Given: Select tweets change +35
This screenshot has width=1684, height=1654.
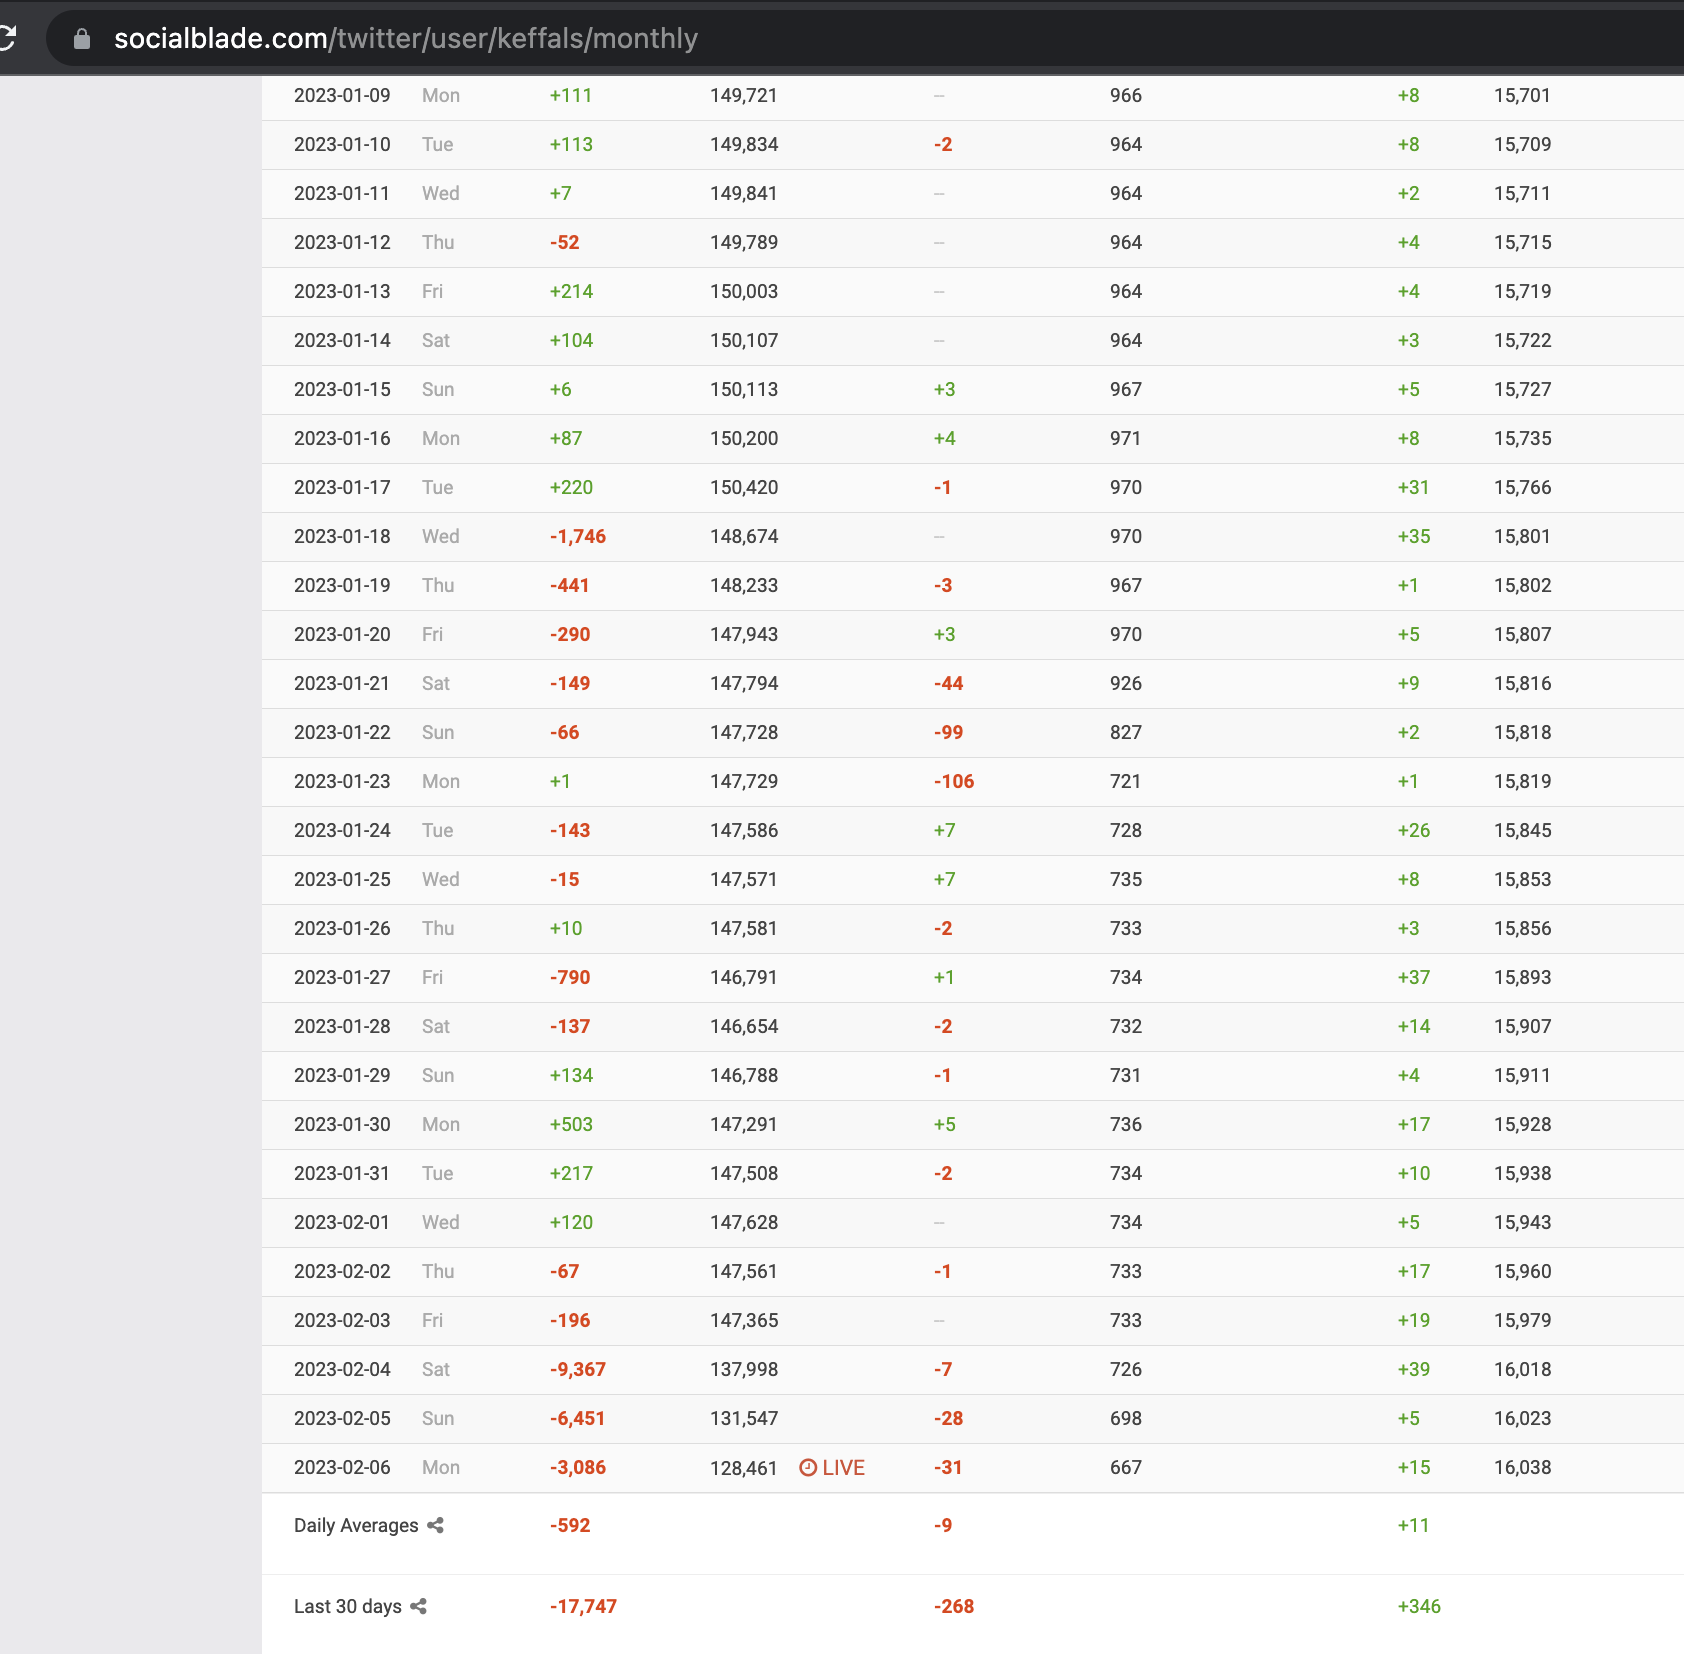Looking at the screenshot, I should click(1414, 536).
